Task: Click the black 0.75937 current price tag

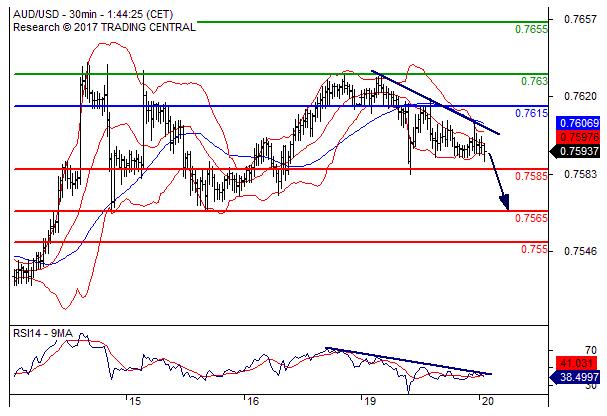Action: [575, 151]
